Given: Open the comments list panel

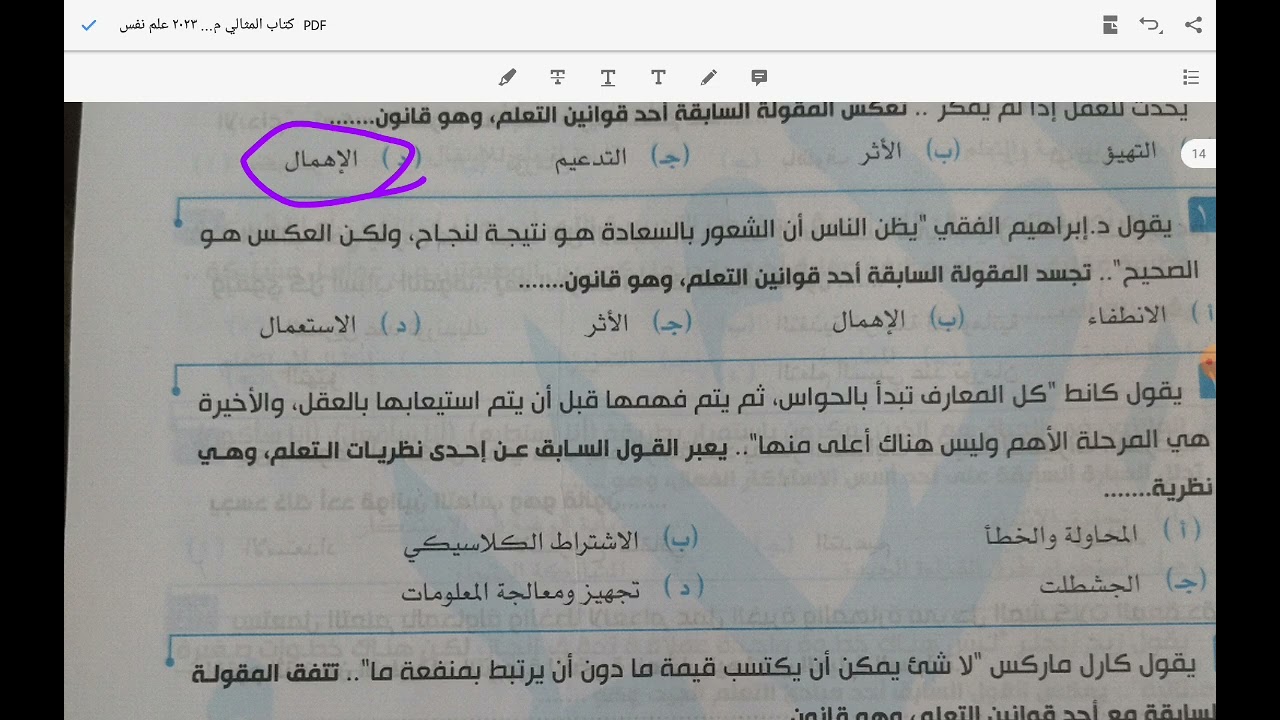Looking at the screenshot, I should (x=1191, y=77).
